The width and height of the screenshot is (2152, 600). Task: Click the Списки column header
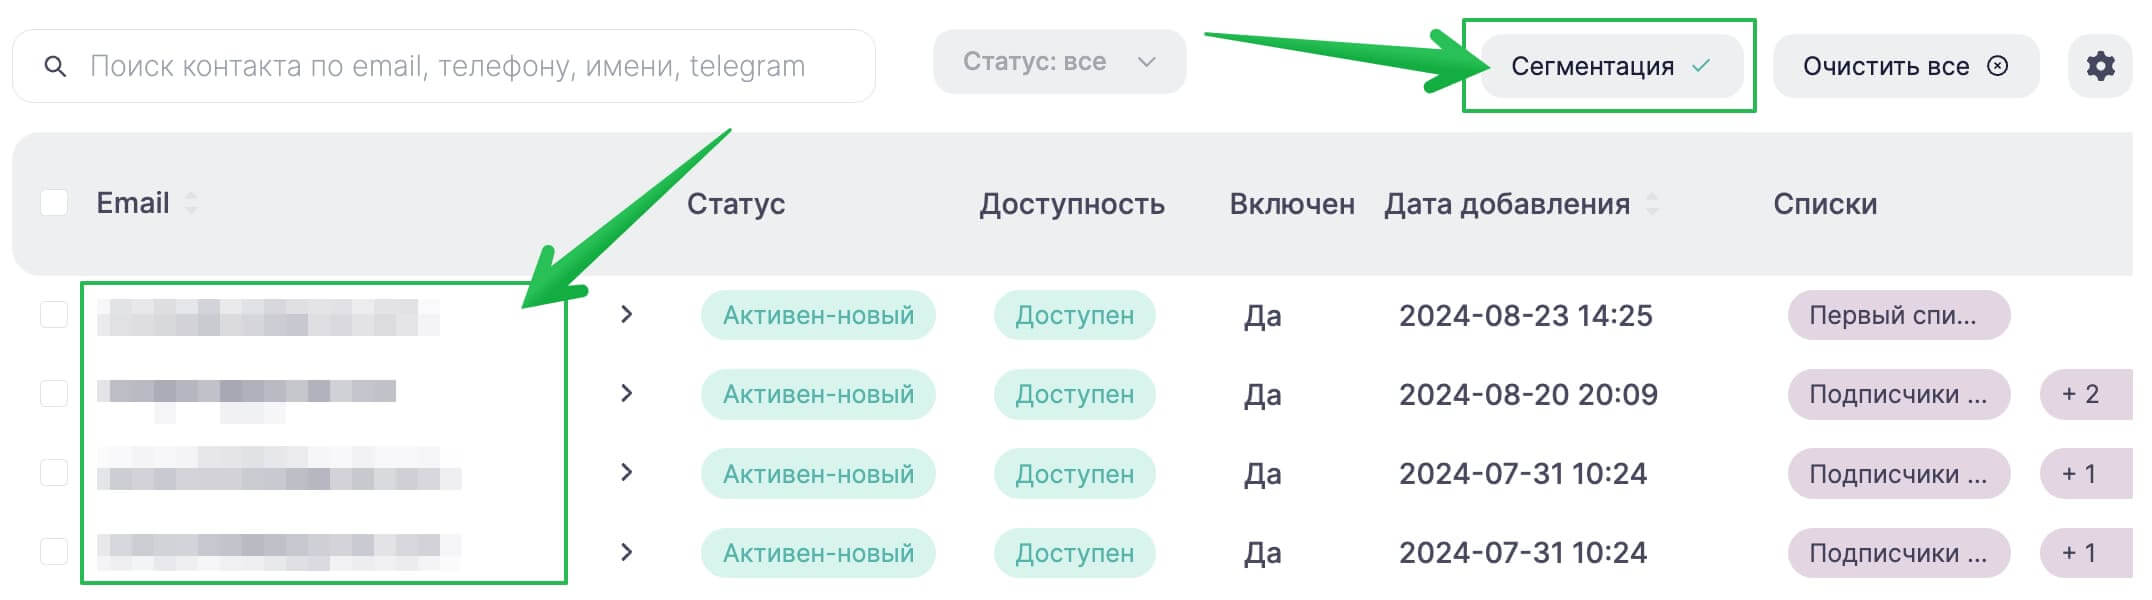pos(1825,204)
